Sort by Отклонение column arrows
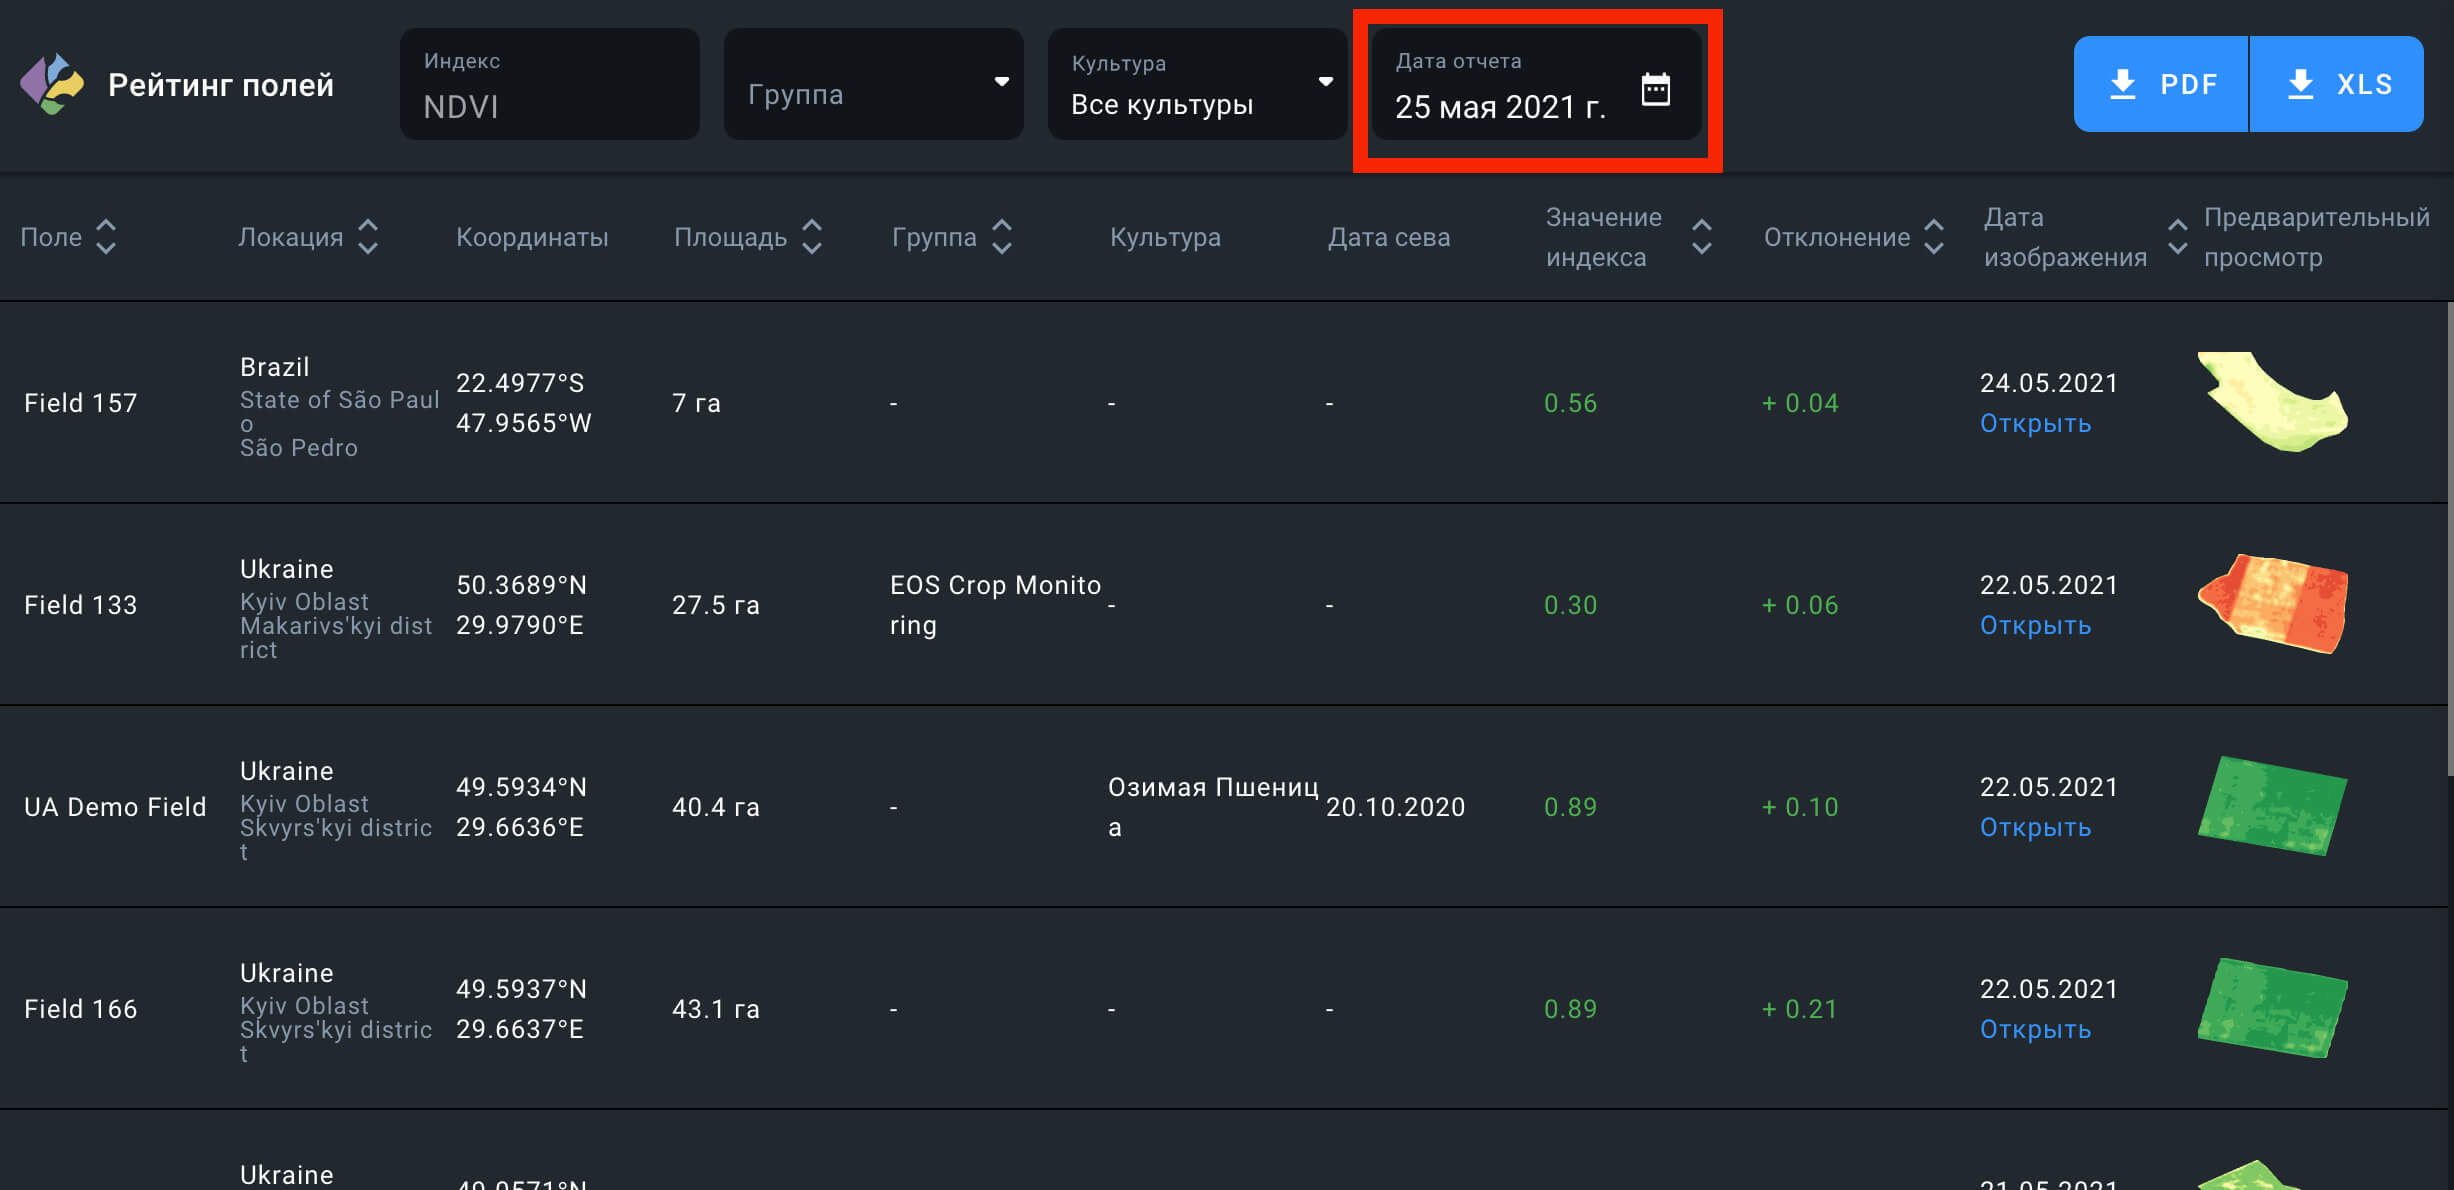The height and width of the screenshot is (1190, 2454). click(x=1934, y=237)
